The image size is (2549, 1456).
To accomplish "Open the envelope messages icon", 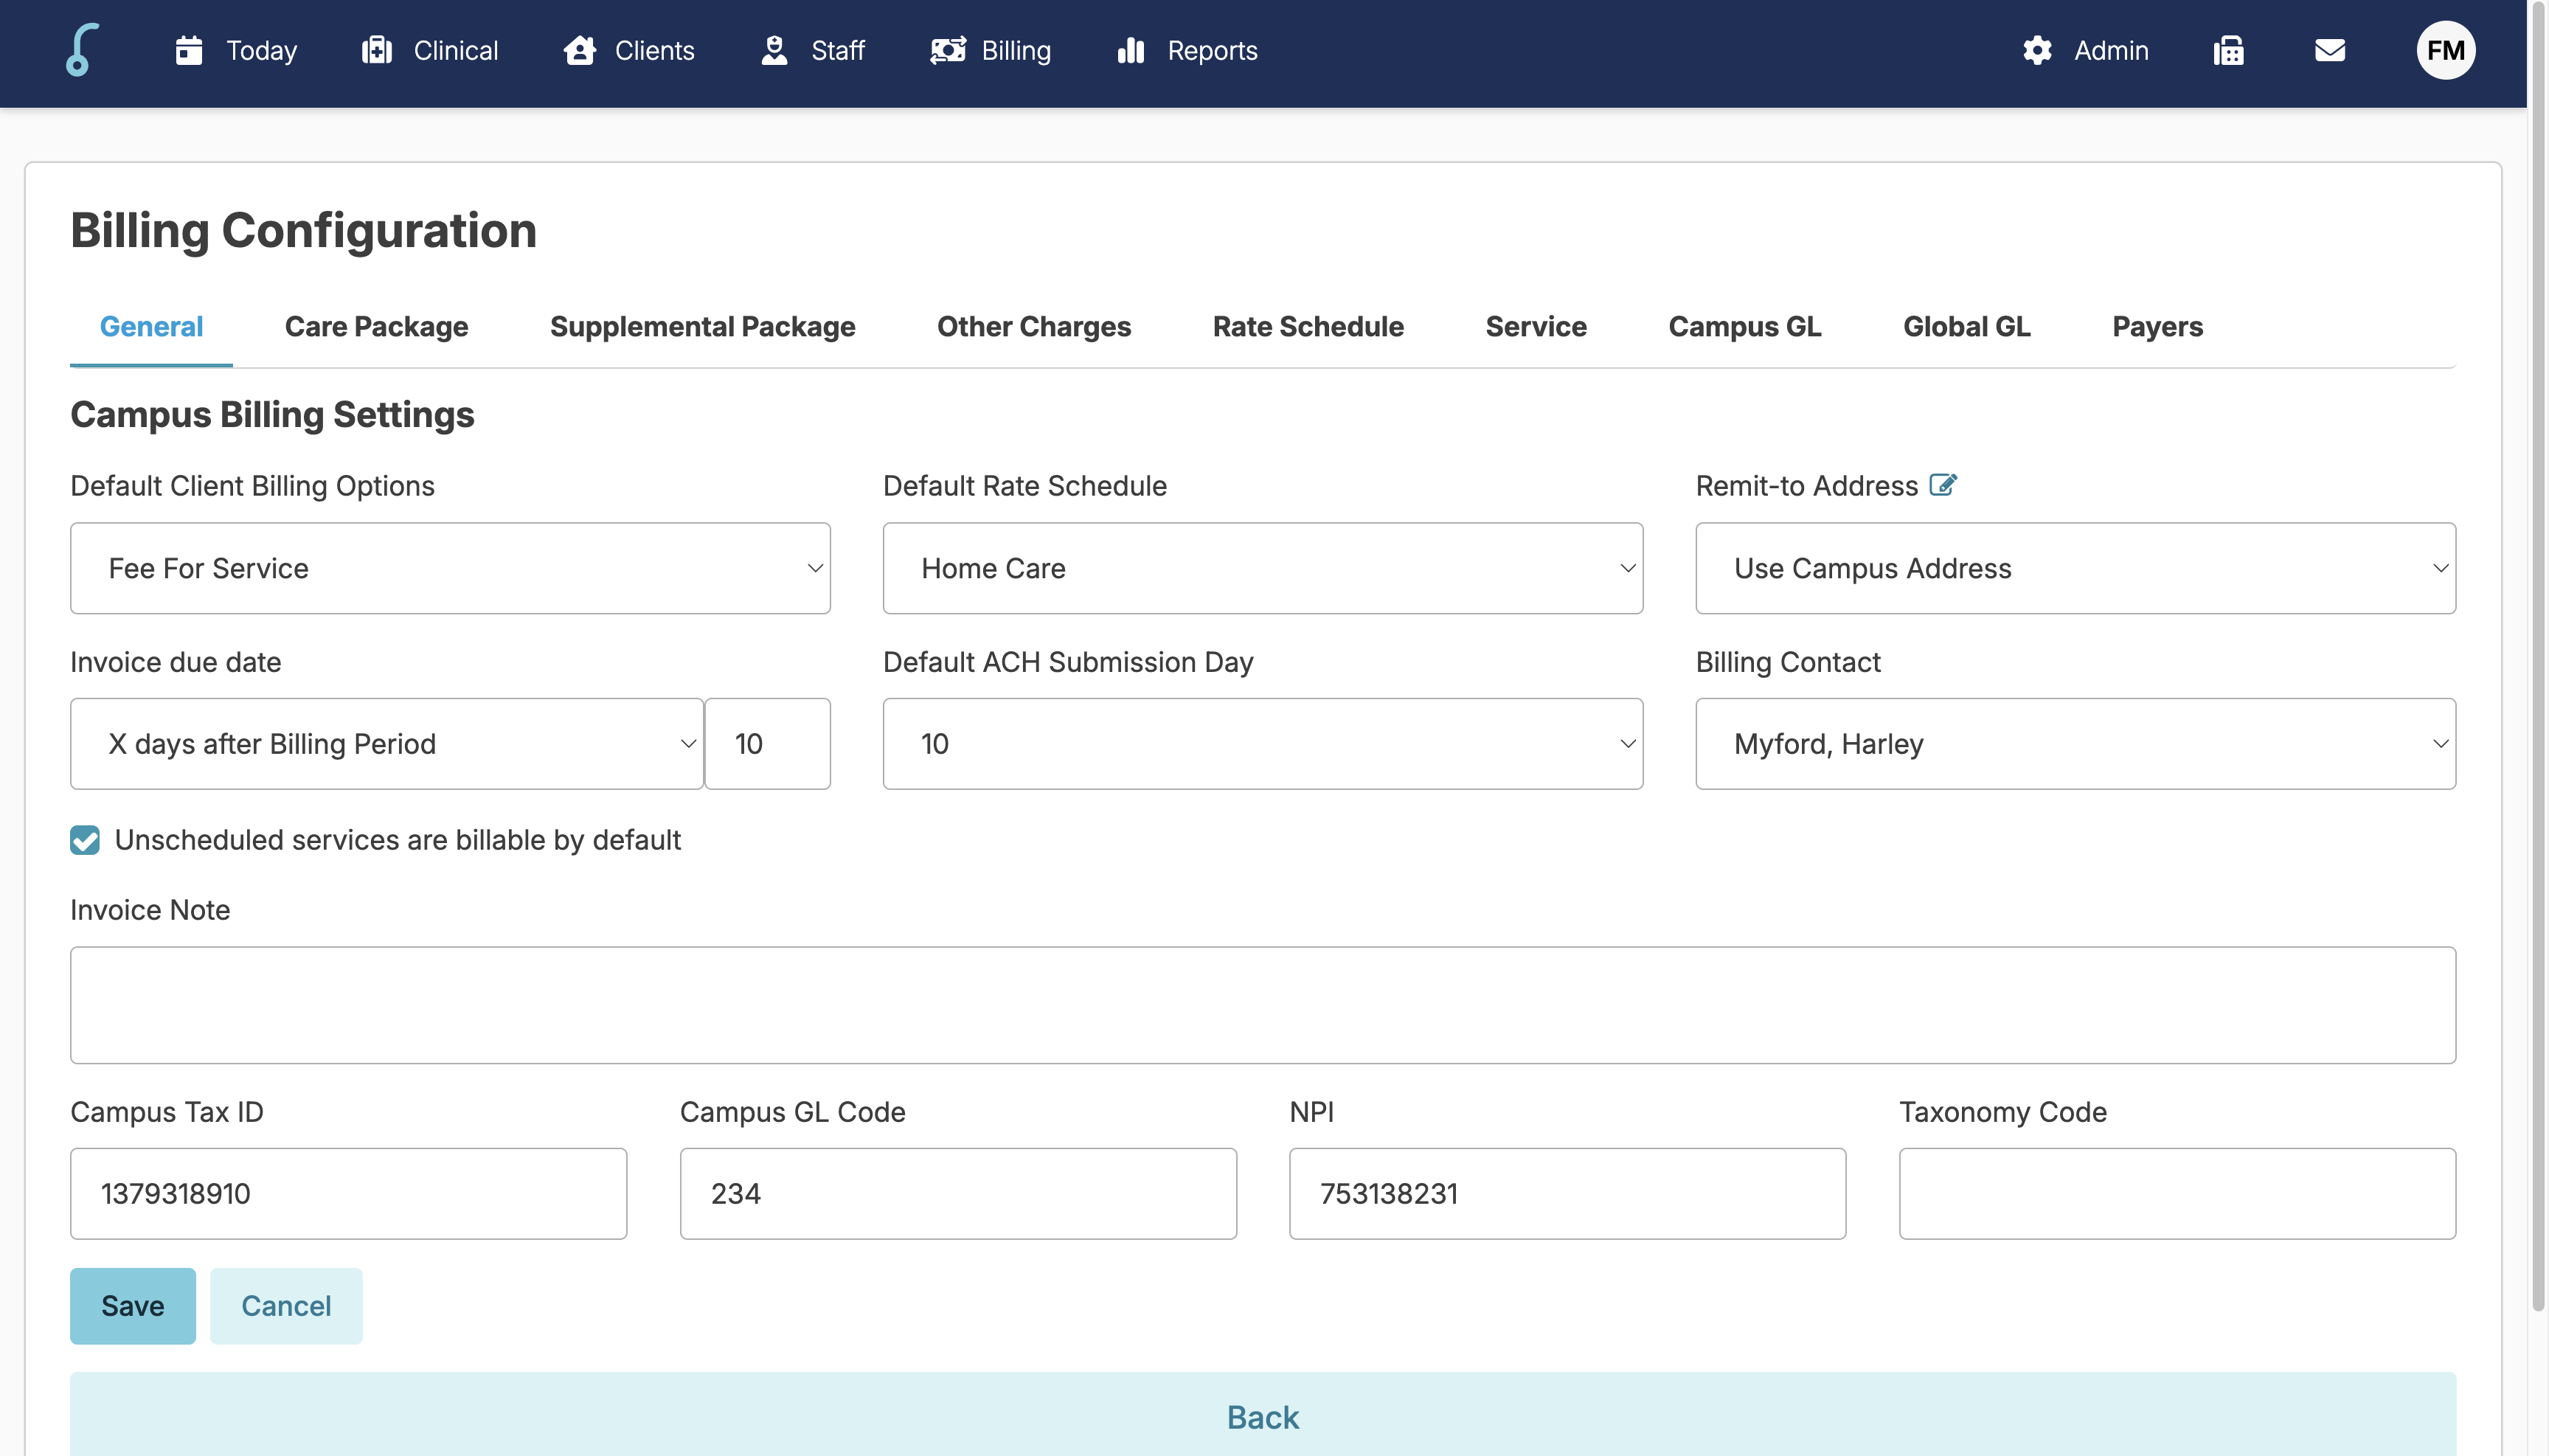I will [2330, 50].
